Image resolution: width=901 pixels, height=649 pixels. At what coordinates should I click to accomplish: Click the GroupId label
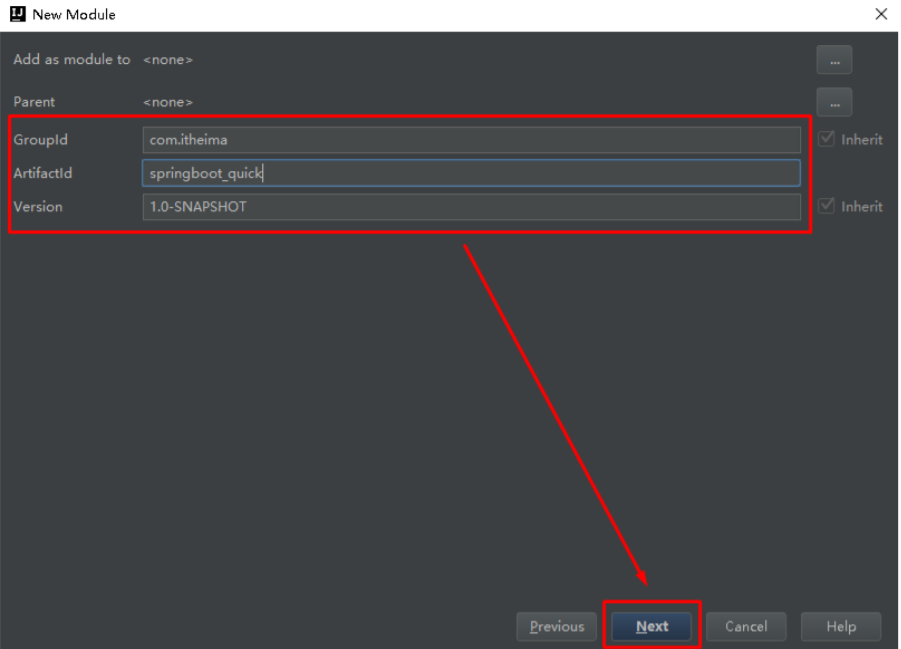(40, 140)
